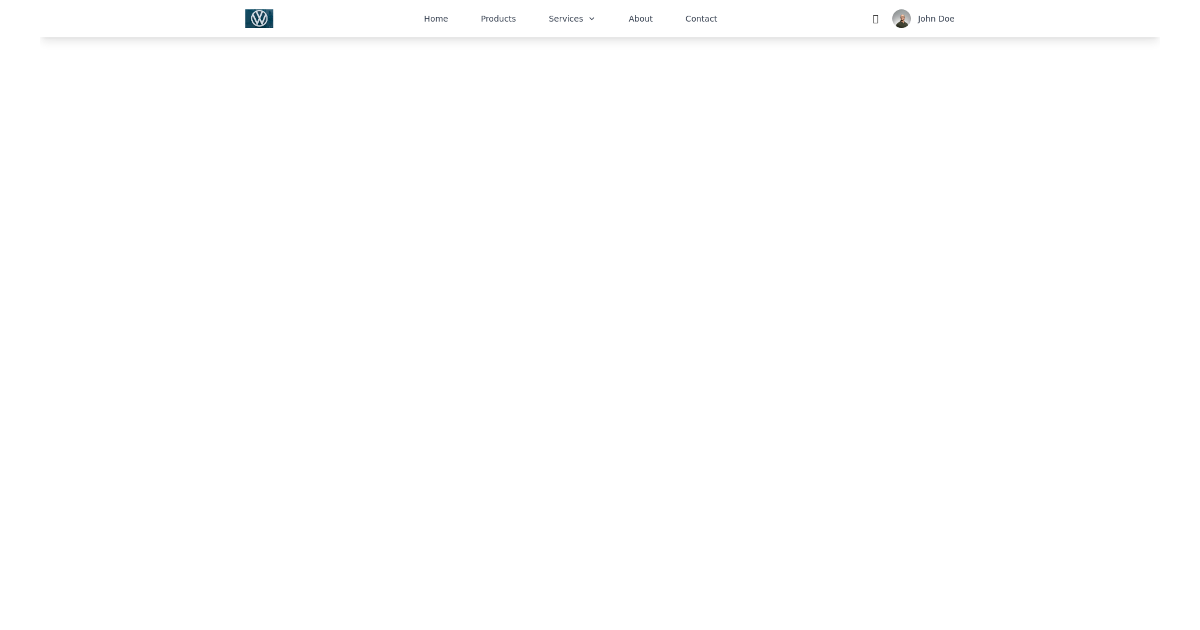Expand the Services dropdown menu
The image size is (1200, 630).
(x=571, y=18)
